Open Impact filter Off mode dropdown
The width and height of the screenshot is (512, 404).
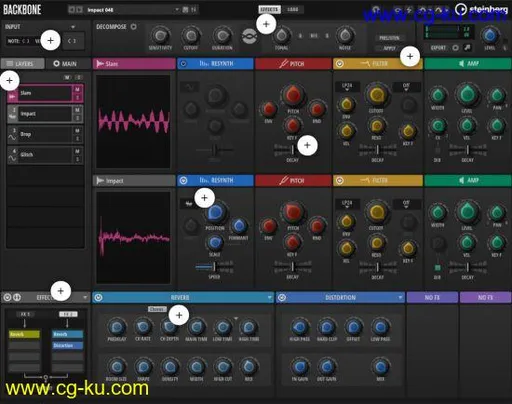point(406,204)
